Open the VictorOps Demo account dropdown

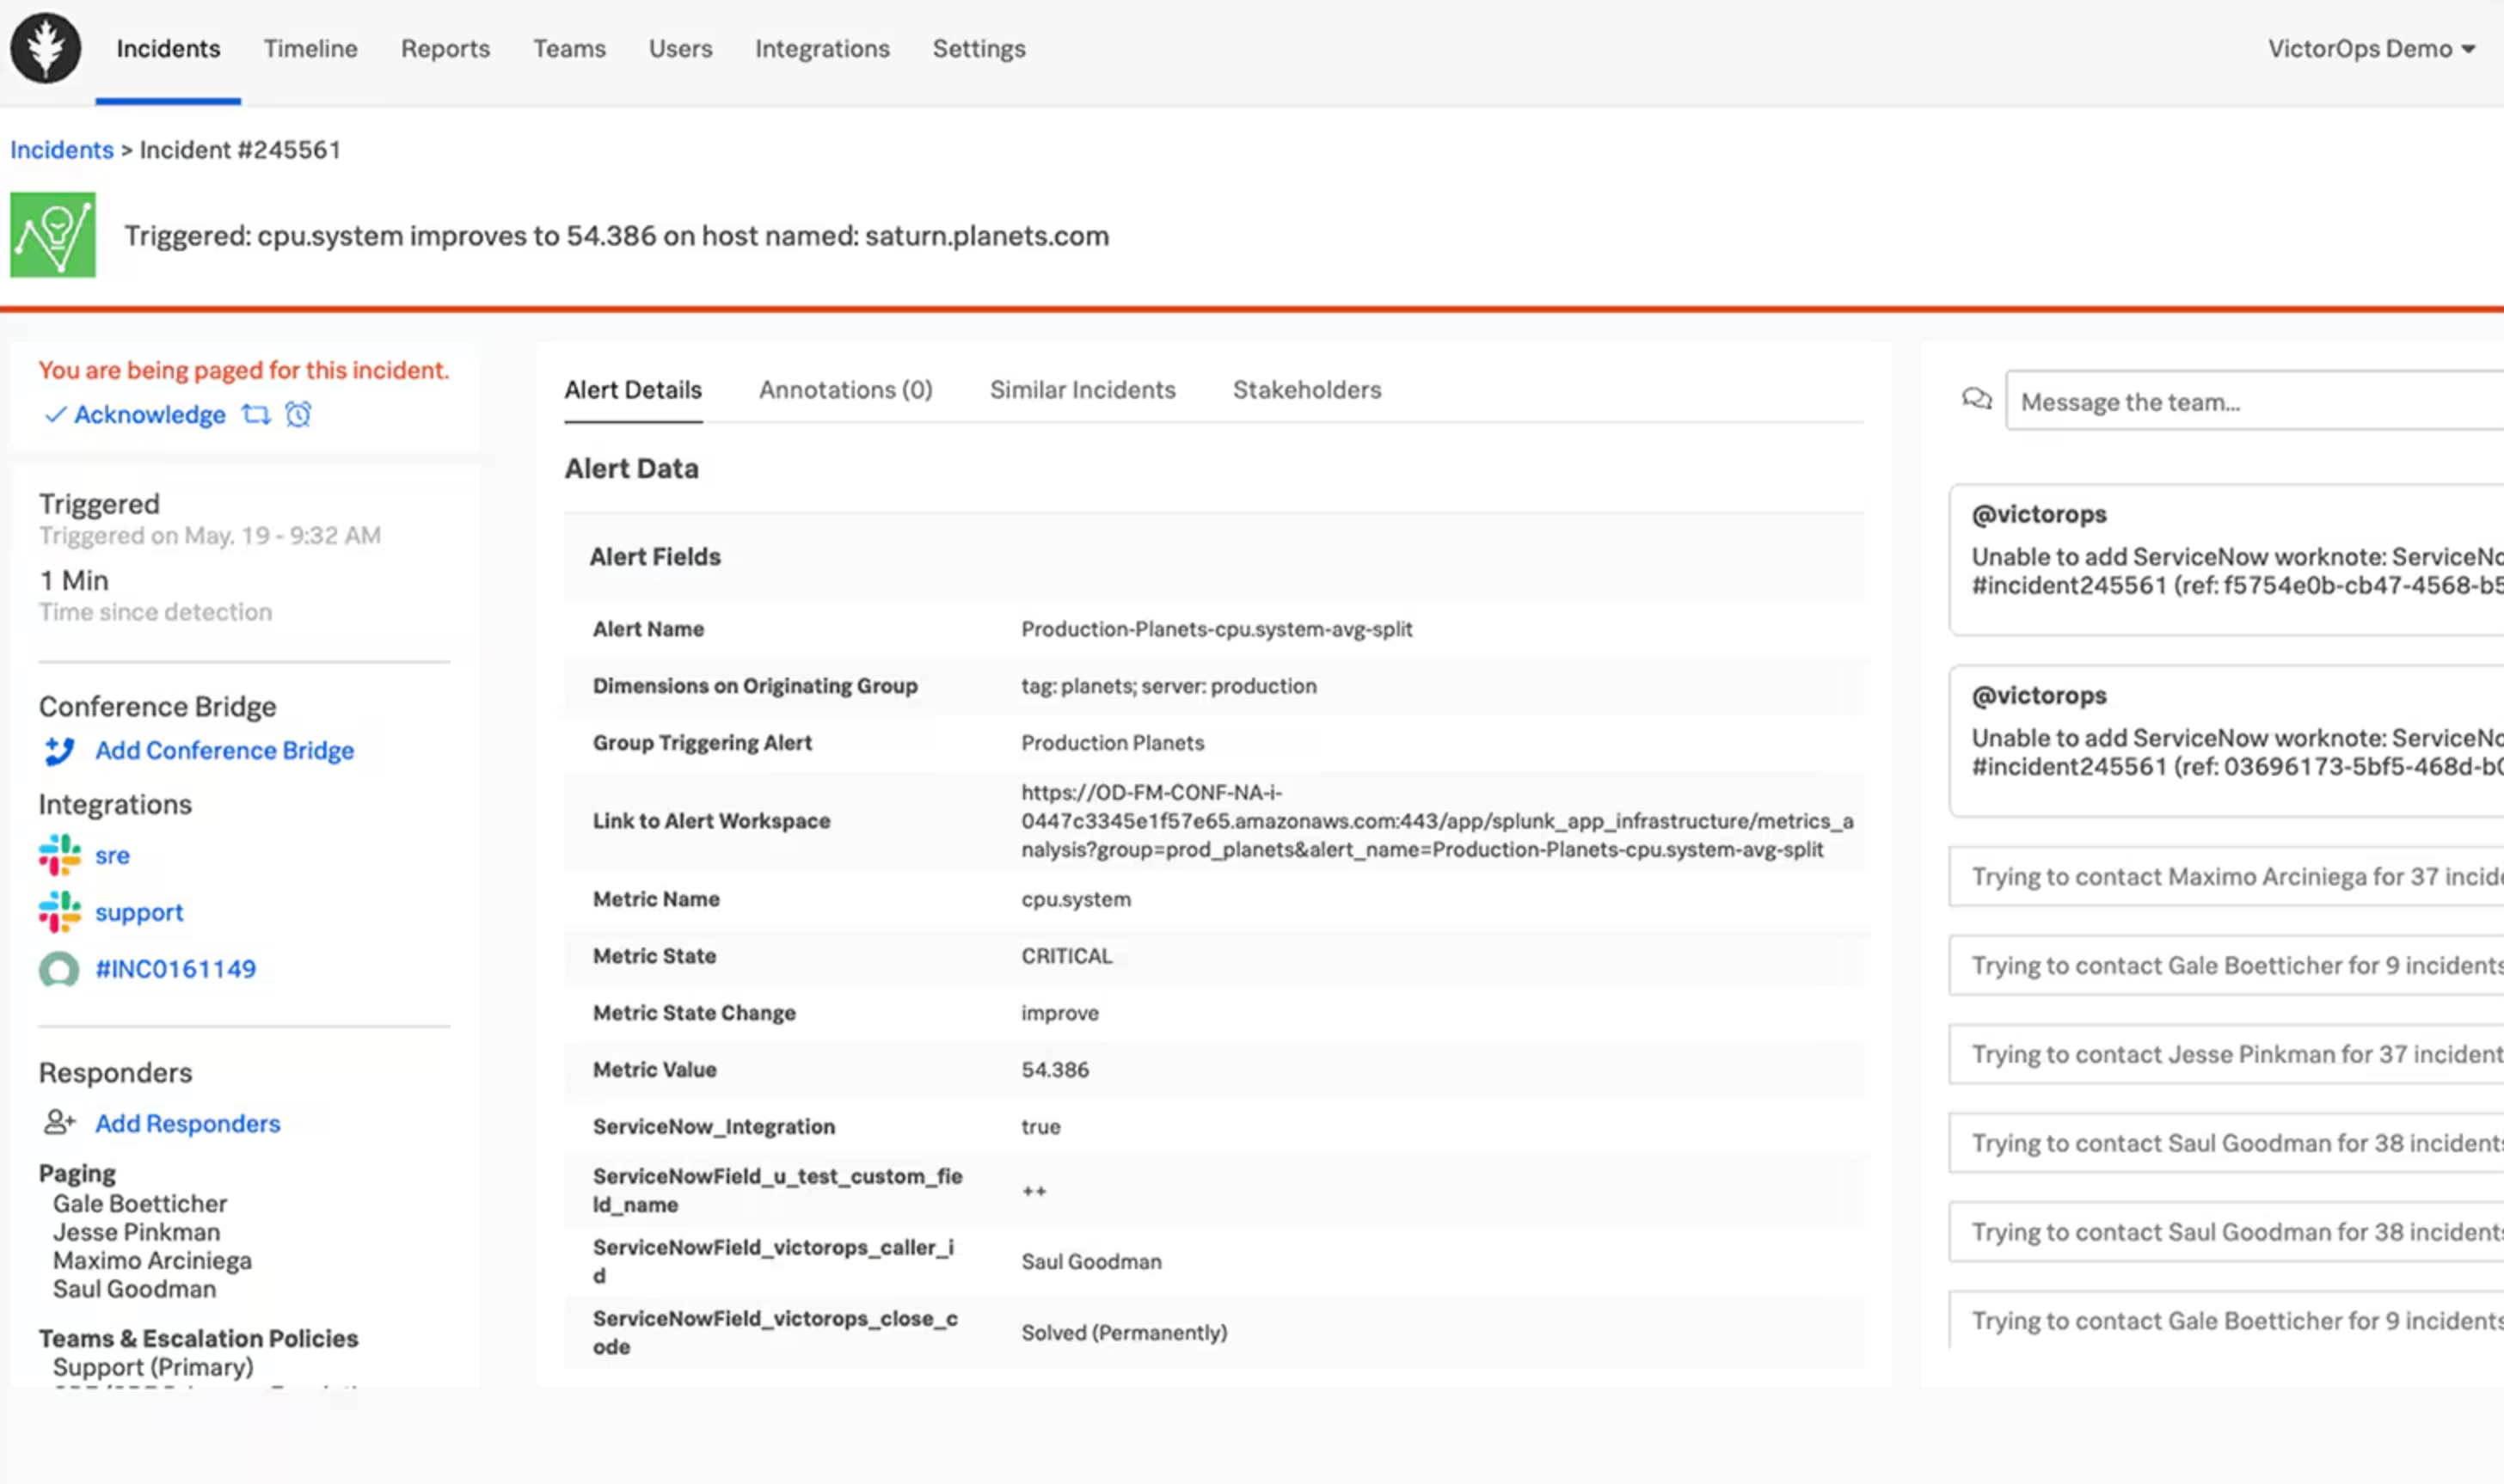(x=2372, y=48)
